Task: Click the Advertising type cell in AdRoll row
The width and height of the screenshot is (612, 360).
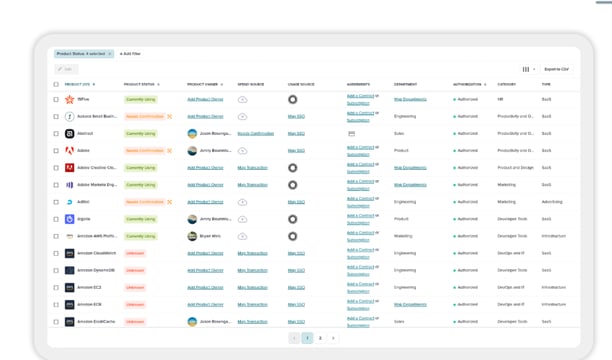Action: tap(552, 202)
